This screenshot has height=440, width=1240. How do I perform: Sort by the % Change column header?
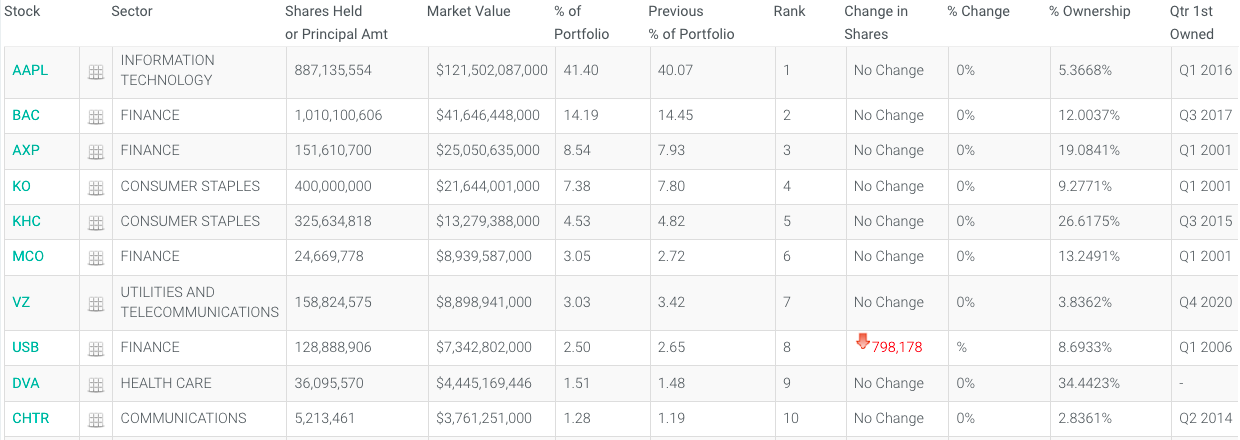(979, 12)
